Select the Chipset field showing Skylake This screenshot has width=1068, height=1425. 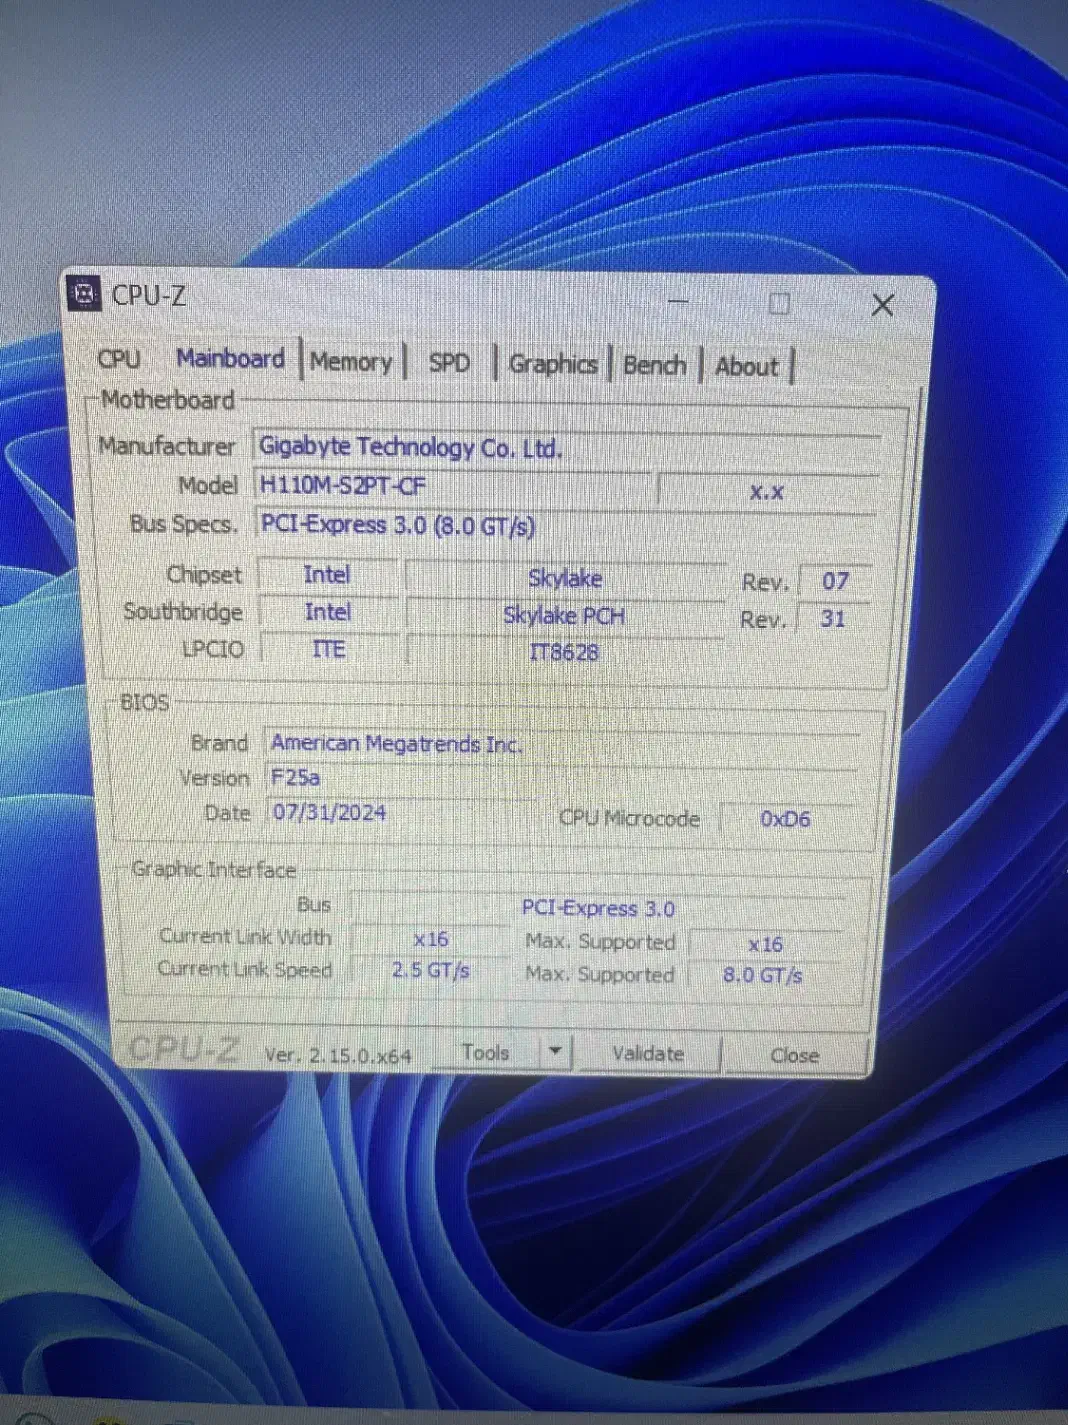click(565, 578)
